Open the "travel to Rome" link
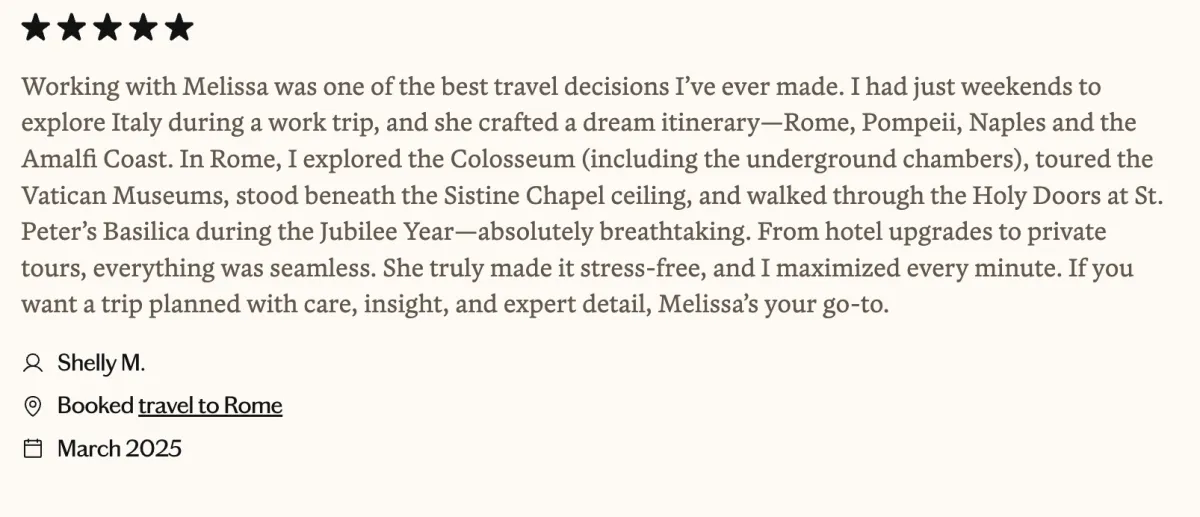The width and height of the screenshot is (1200, 517). click(210, 406)
